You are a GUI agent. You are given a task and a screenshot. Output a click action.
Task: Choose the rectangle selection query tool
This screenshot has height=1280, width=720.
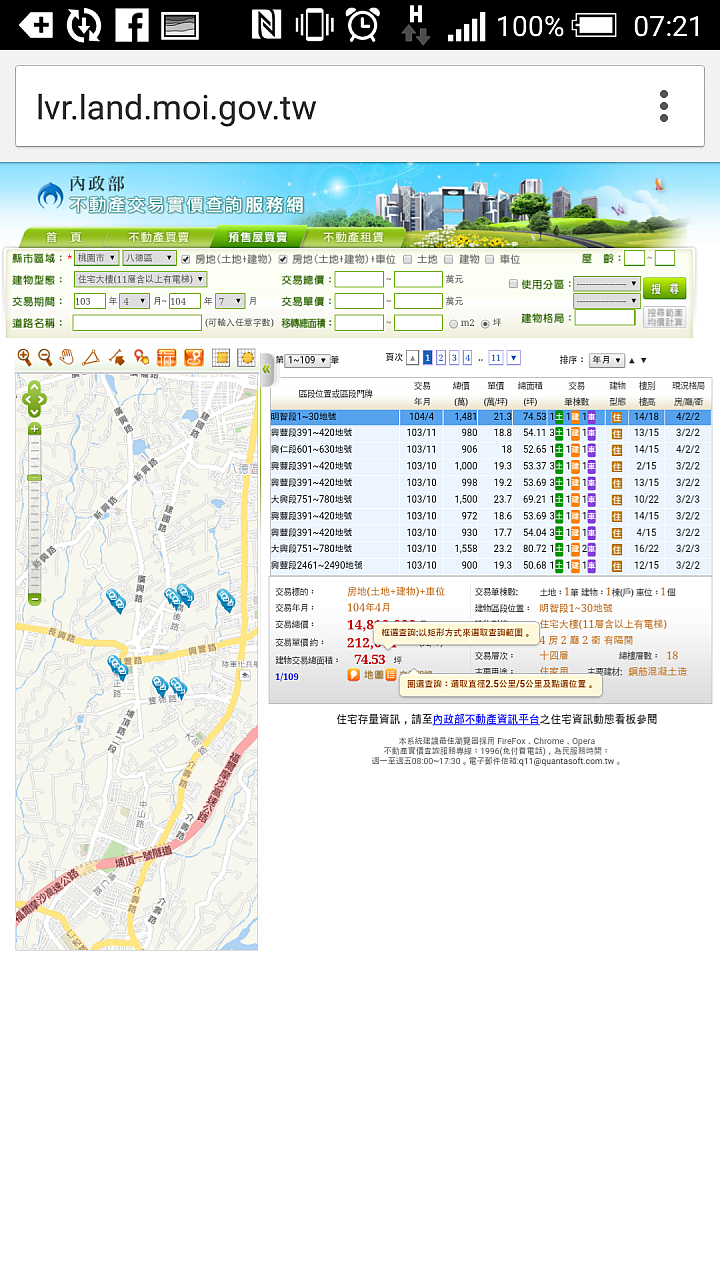[221, 357]
